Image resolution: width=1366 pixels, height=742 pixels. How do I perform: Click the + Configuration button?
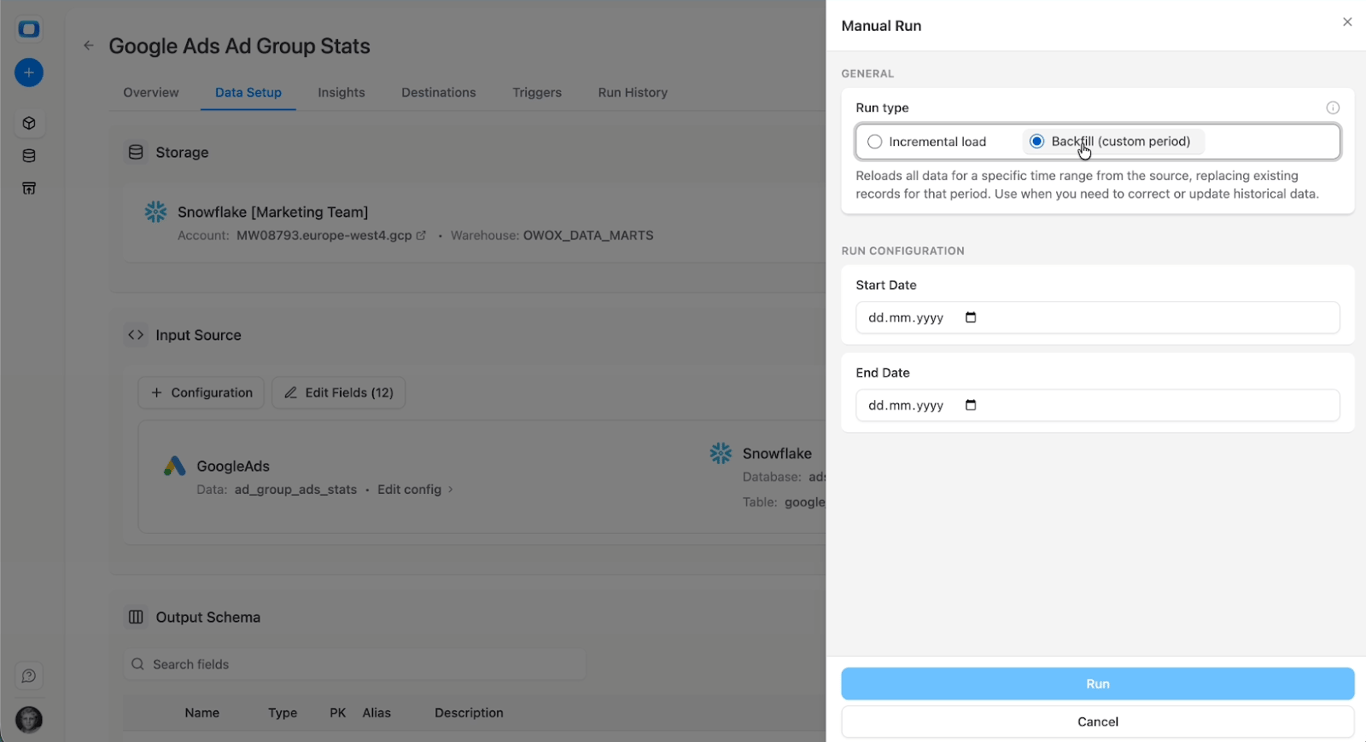(x=201, y=393)
